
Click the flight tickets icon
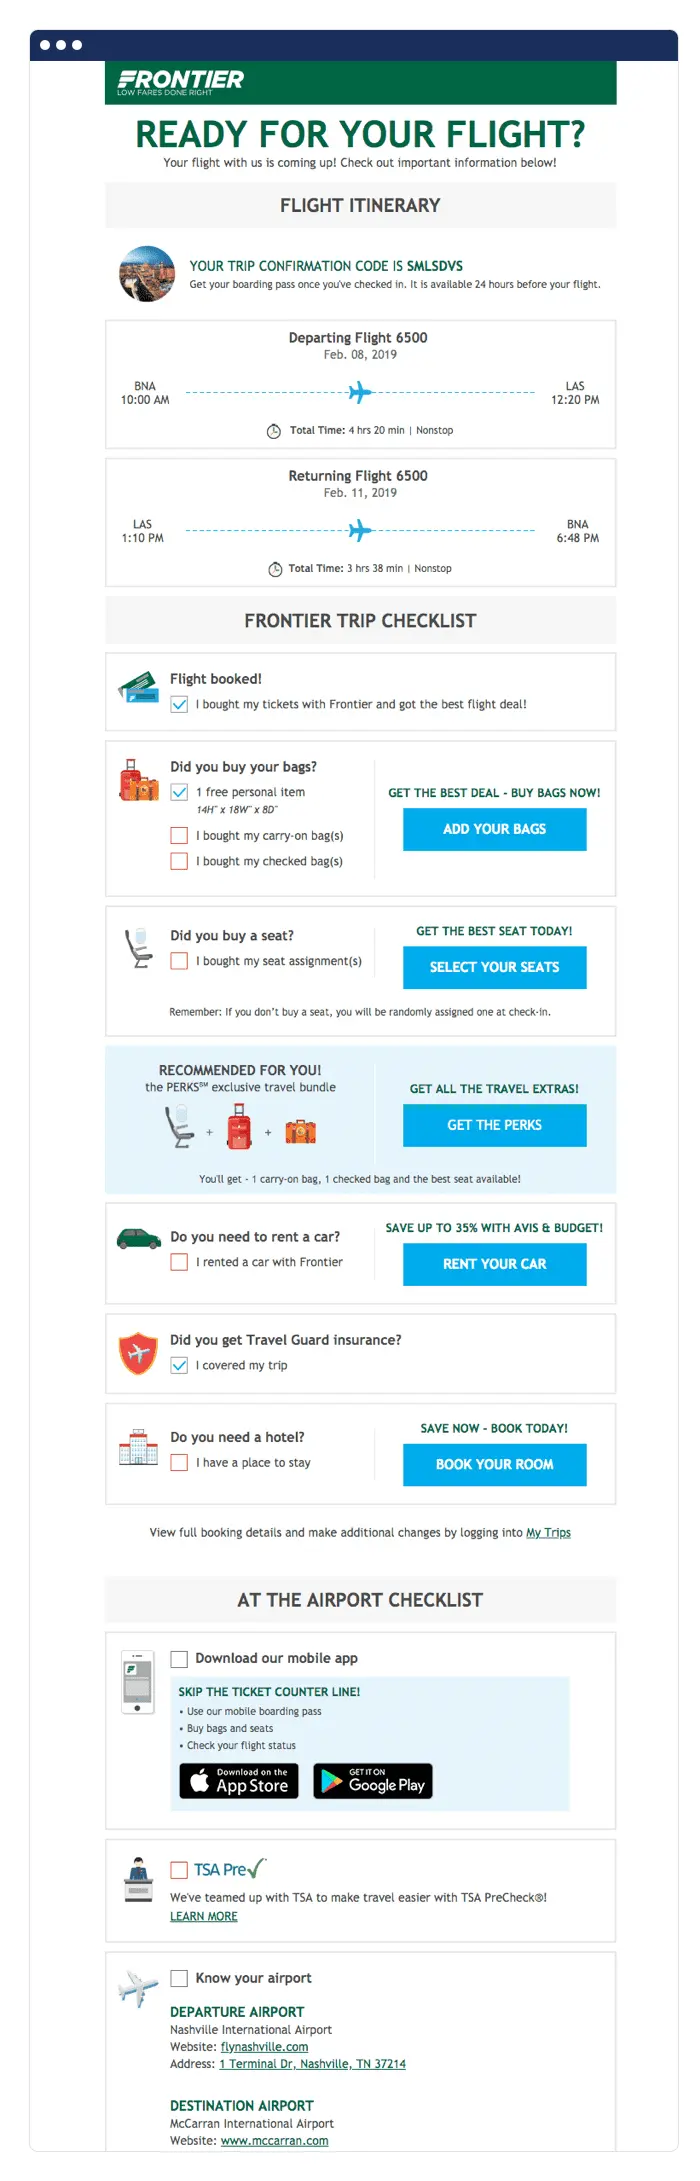click(139, 688)
